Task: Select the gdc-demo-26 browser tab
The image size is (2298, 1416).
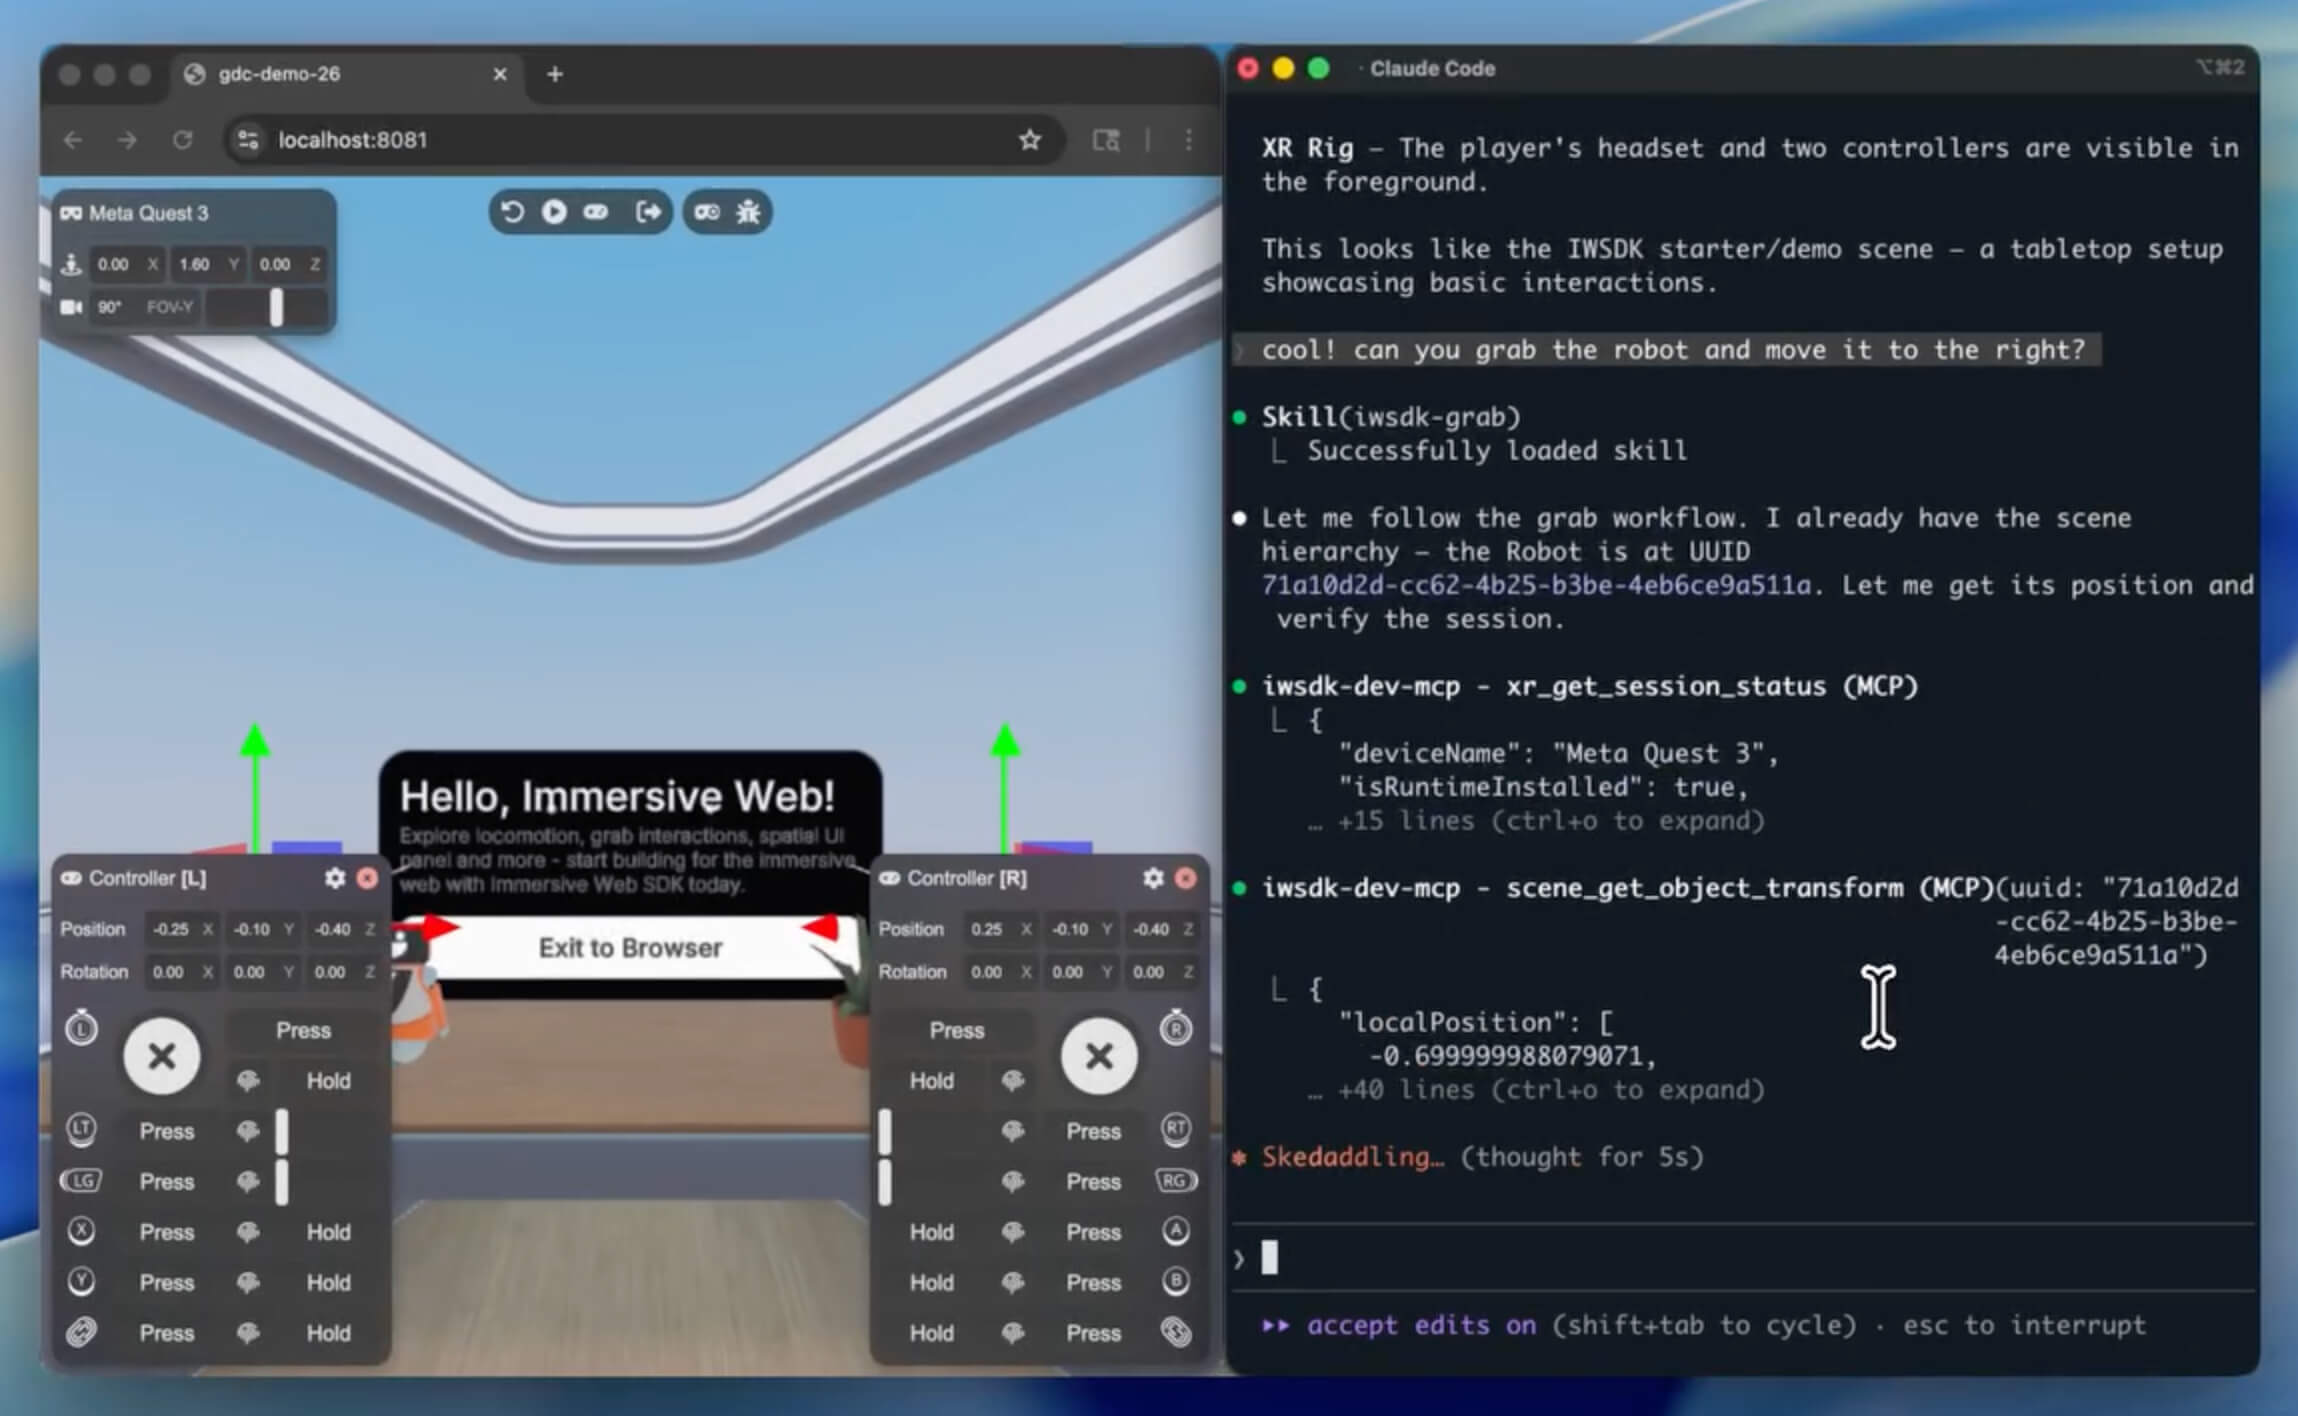Action: (x=279, y=74)
